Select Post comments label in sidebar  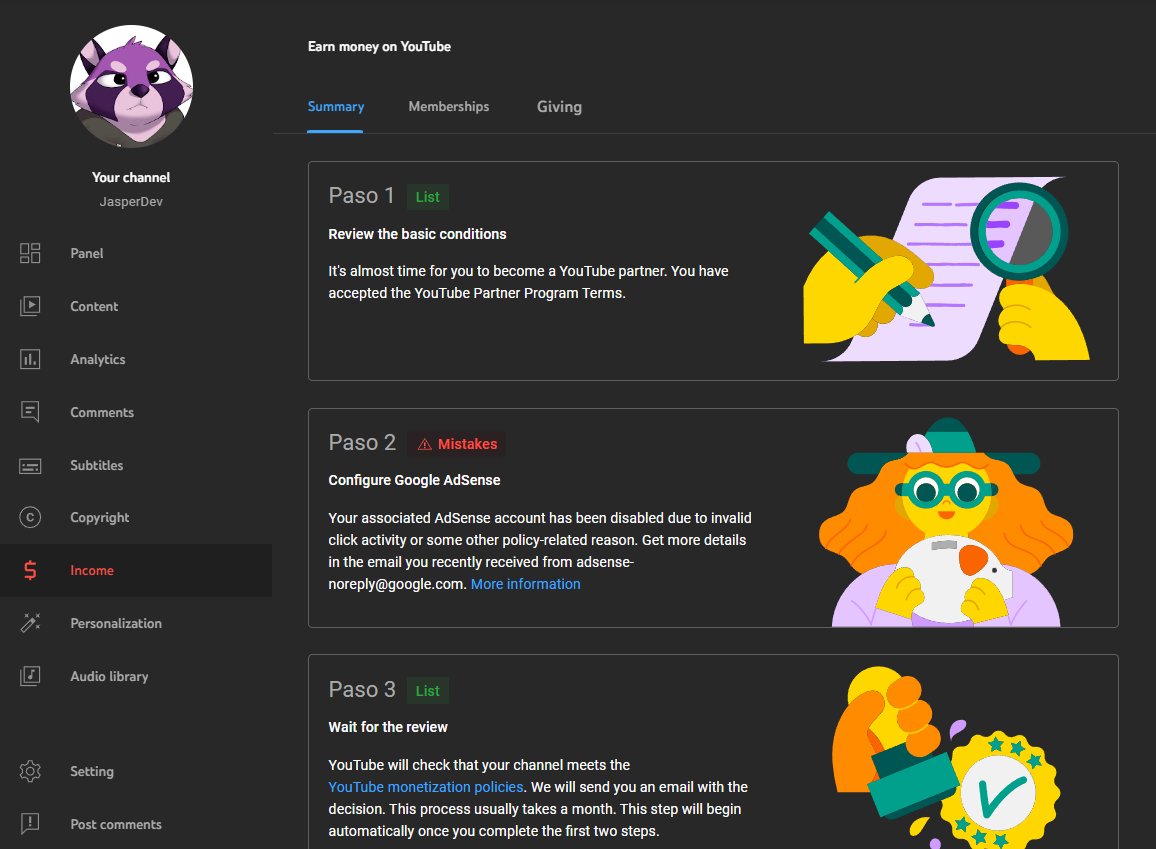tap(116, 825)
